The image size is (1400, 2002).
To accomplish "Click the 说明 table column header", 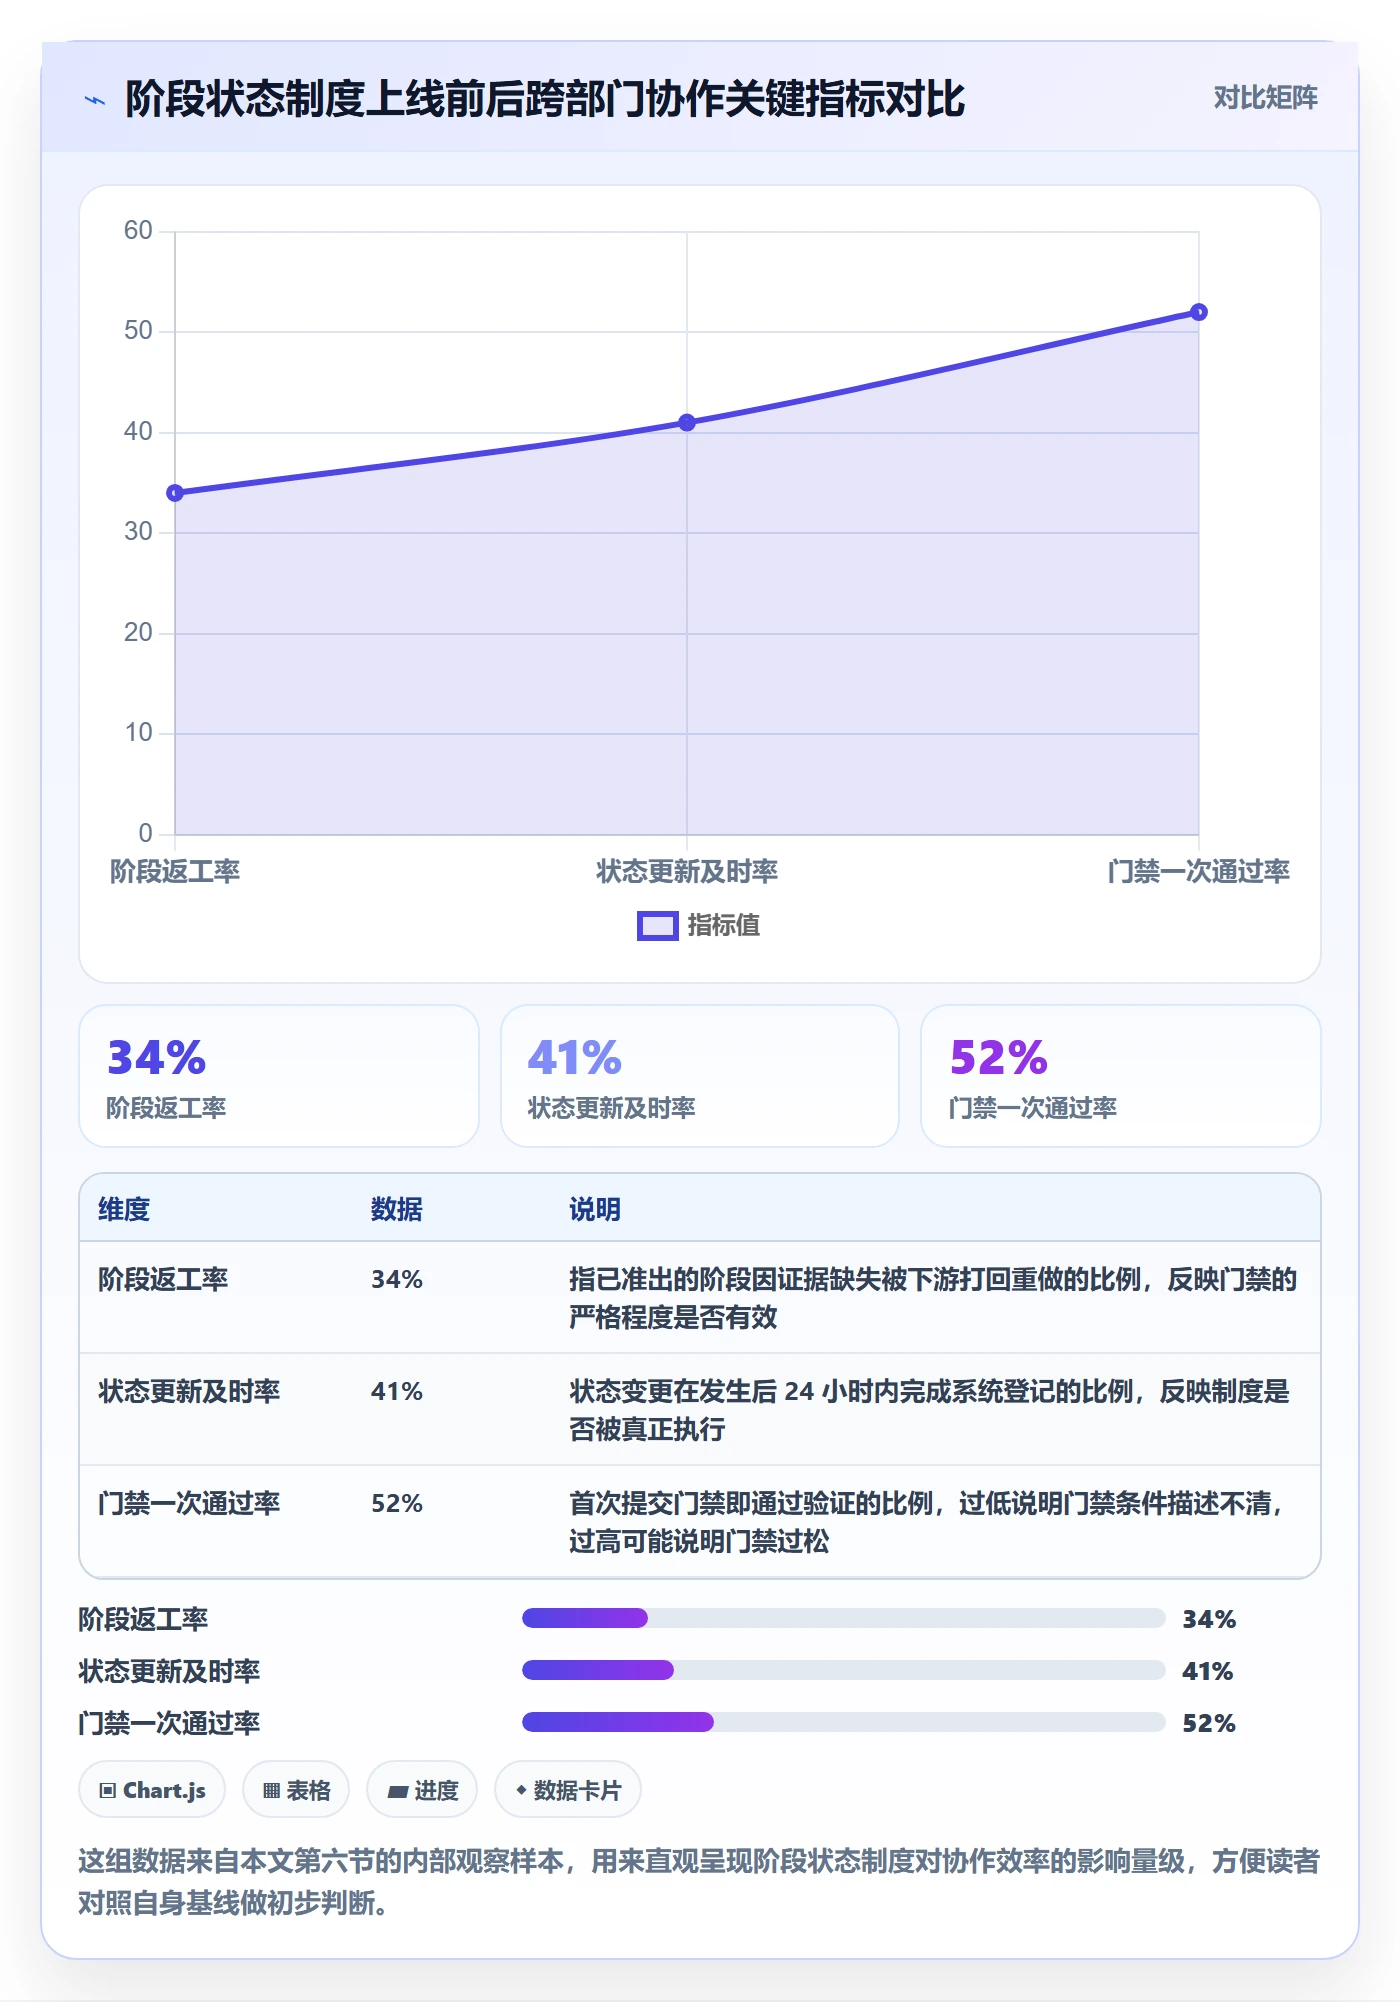I will [x=595, y=1210].
